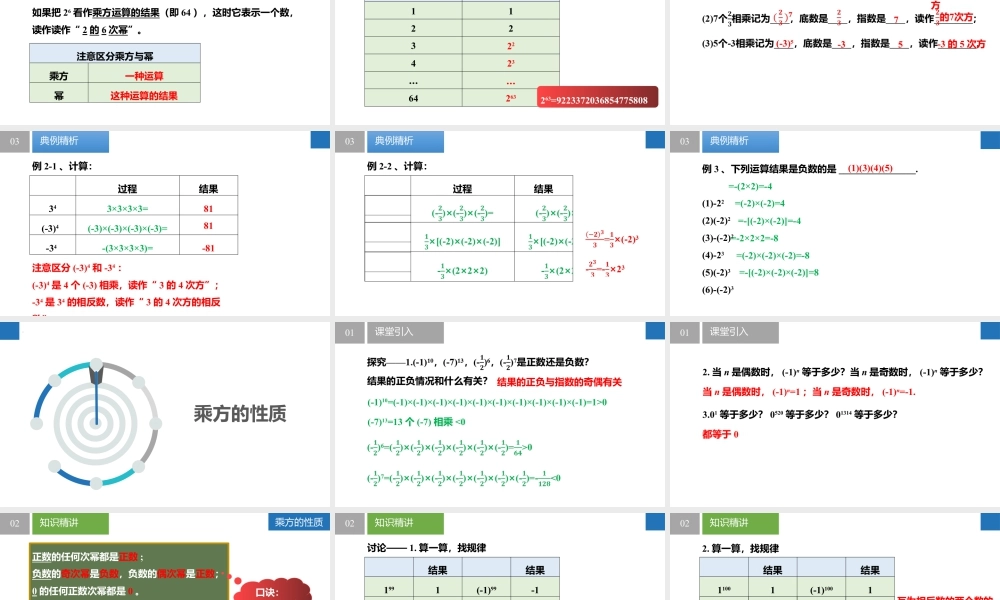Open the 课堂引入 slide starting 2.当n是偶数时

(x=835, y=414)
